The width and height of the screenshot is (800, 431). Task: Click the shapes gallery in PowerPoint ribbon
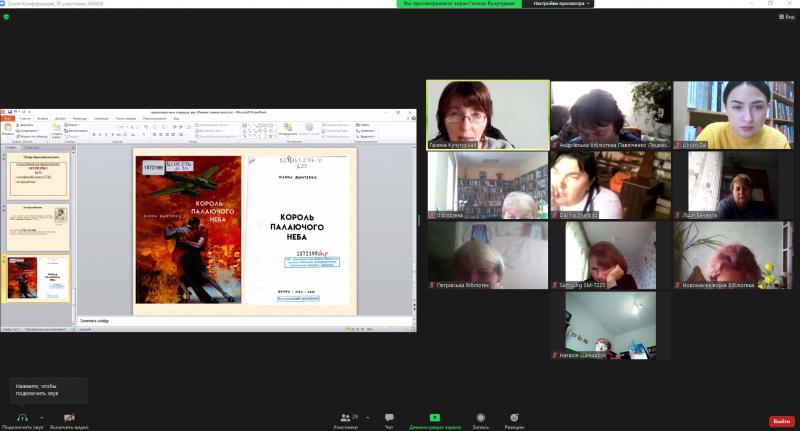[x=259, y=131]
